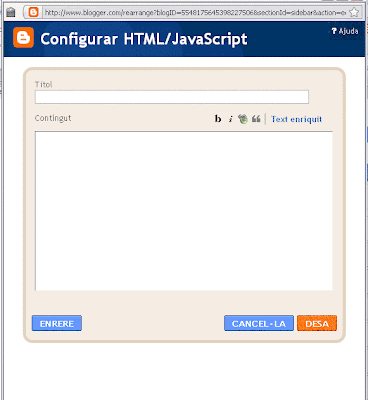This screenshot has height=400, width=368.
Task: Focus the Títol text input field
Action: point(172,97)
